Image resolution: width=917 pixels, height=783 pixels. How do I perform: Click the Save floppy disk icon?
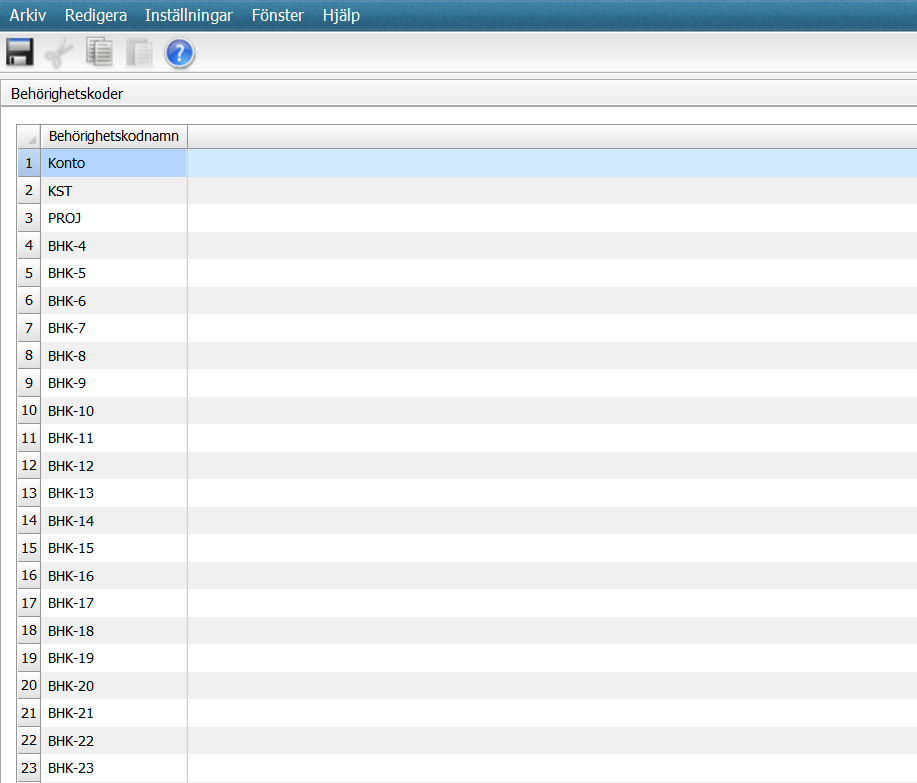click(x=20, y=53)
